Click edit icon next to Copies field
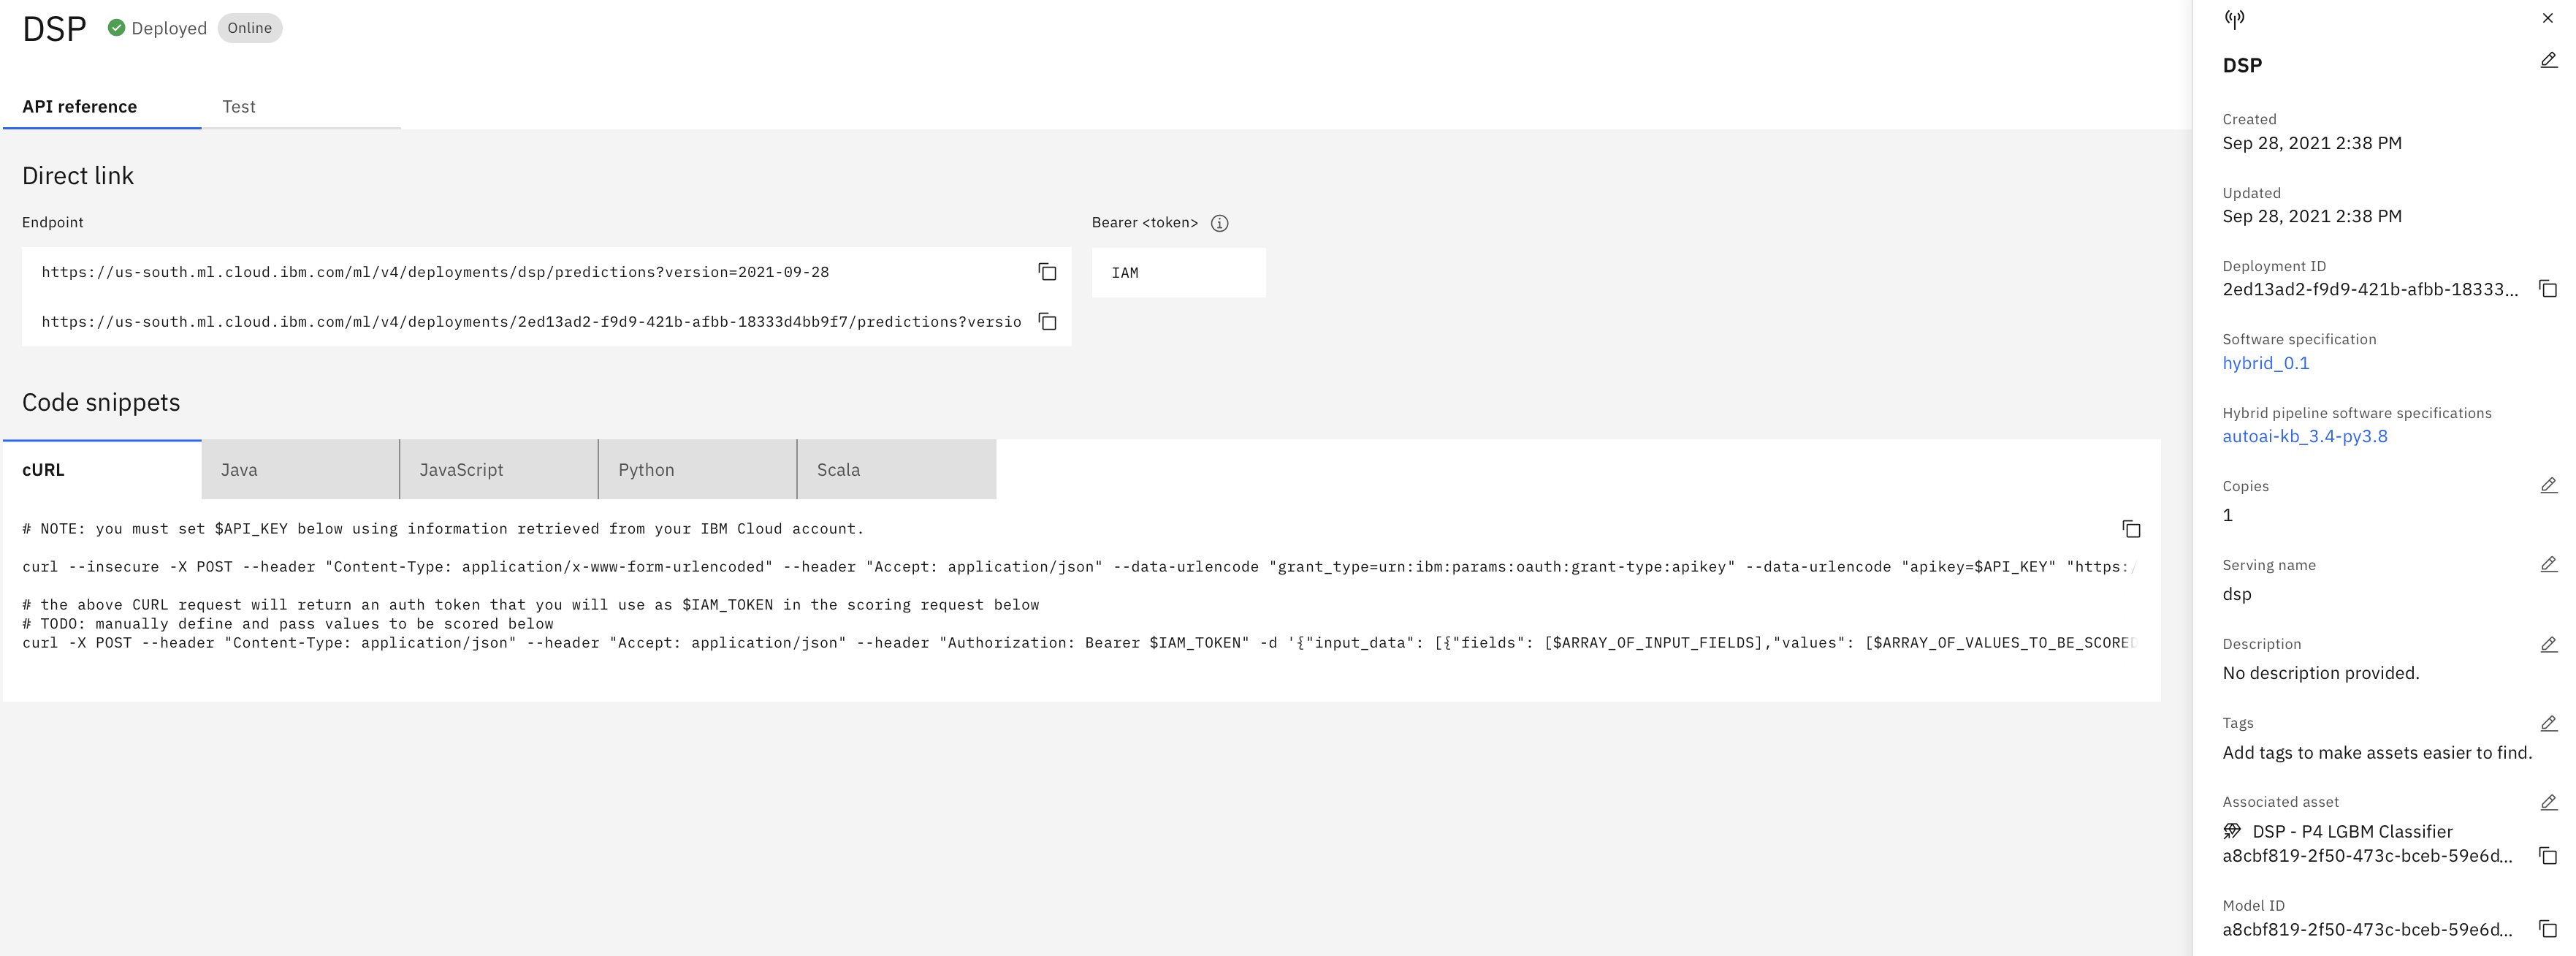This screenshot has width=2576, height=956. point(2548,485)
